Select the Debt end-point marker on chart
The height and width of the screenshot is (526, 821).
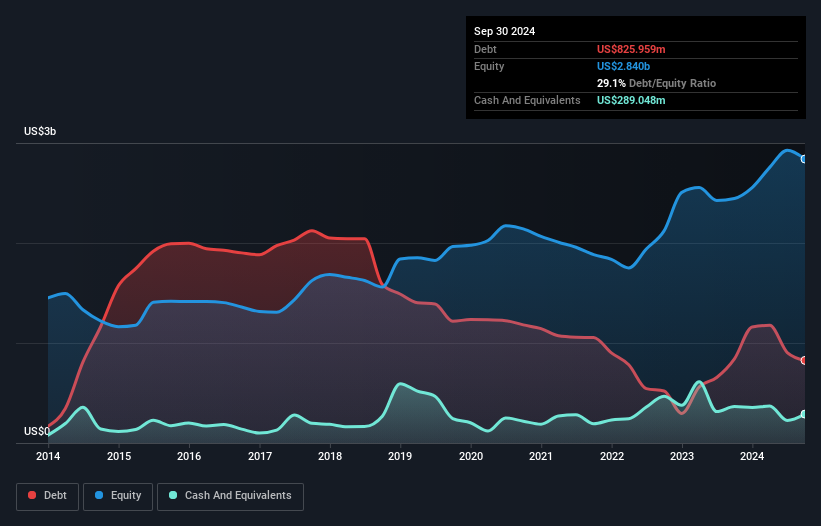pos(804,361)
